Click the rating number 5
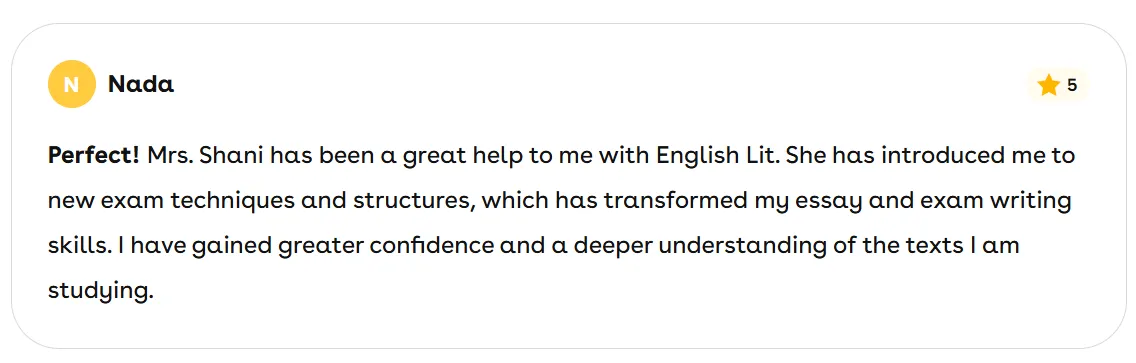 pos(1072,85)
